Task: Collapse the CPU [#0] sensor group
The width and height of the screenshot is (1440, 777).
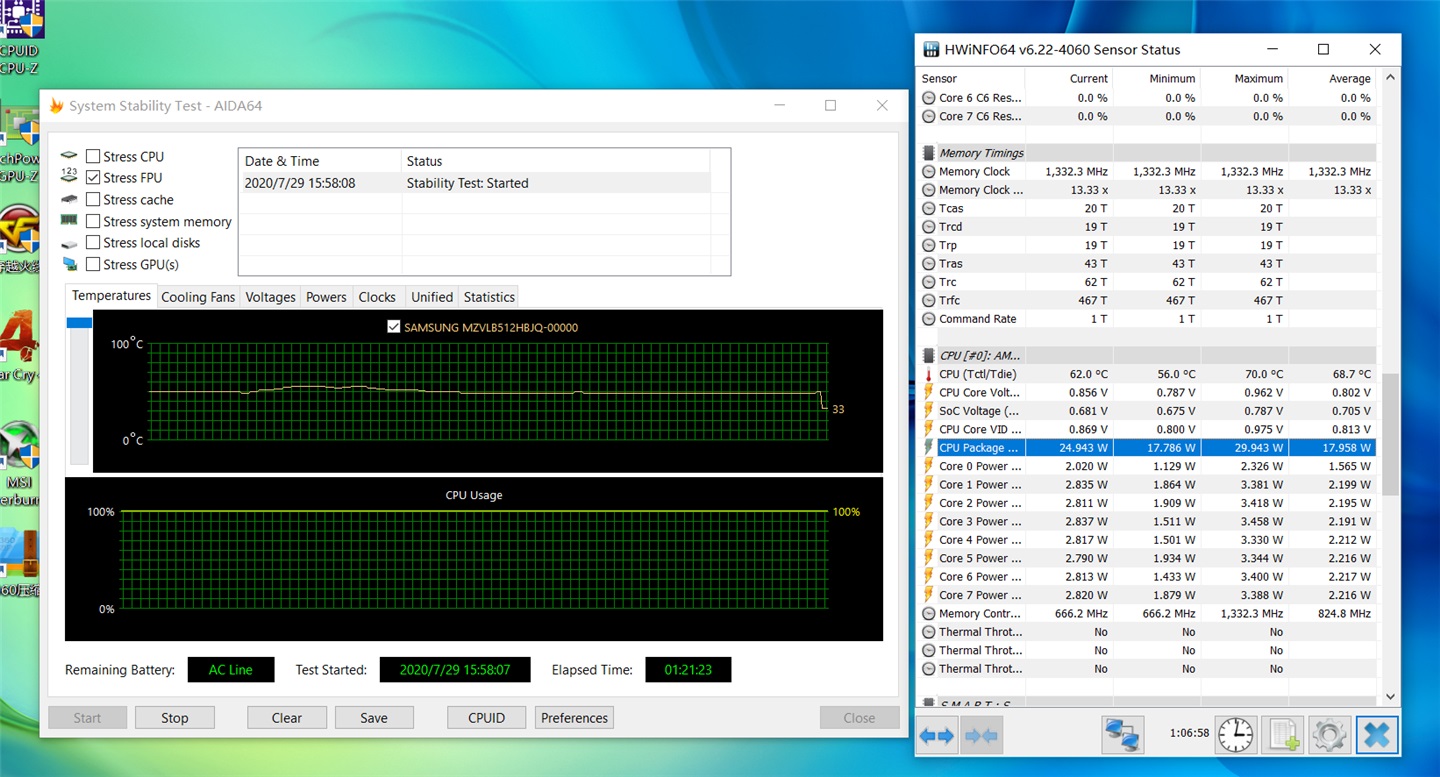Action: pyautogui.click(x=929, y=355)
